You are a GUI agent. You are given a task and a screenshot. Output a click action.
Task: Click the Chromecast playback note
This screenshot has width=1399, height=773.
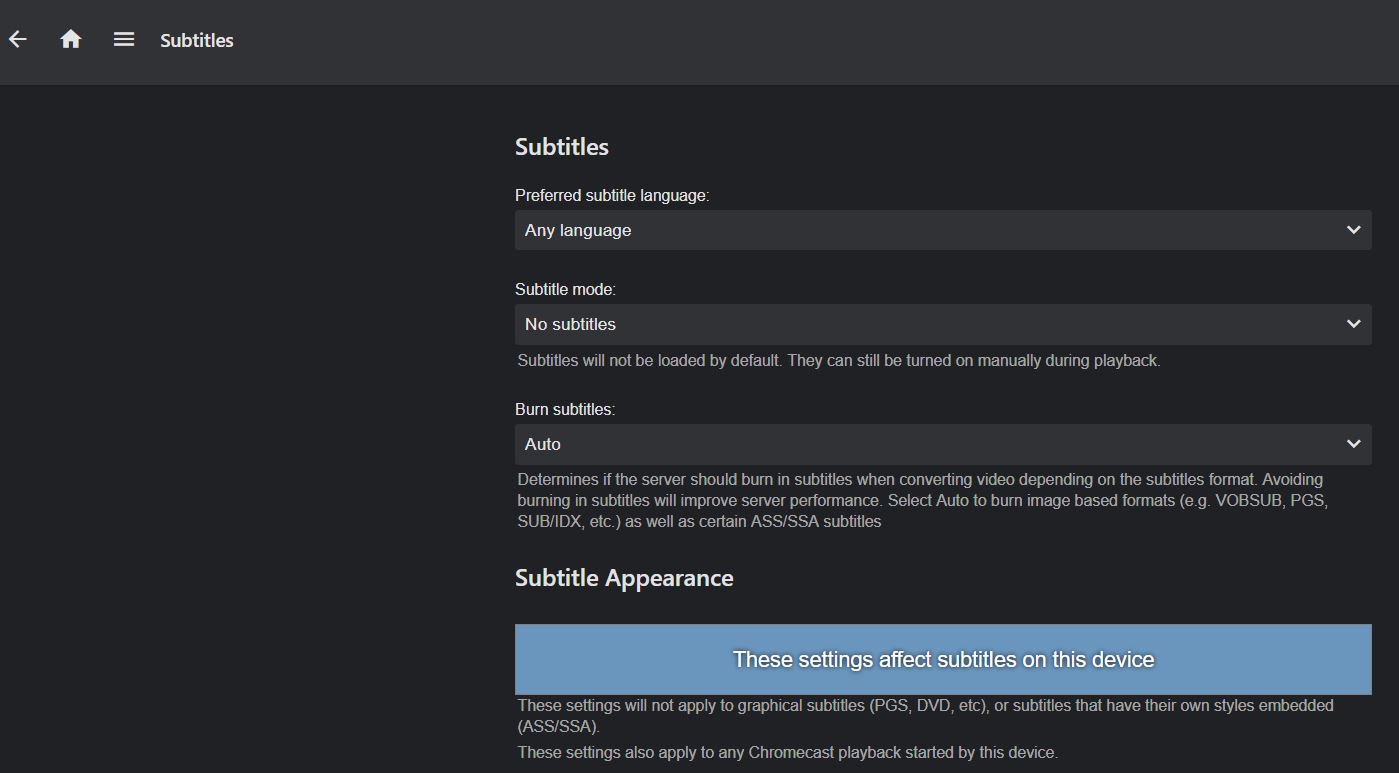point(787,752)
